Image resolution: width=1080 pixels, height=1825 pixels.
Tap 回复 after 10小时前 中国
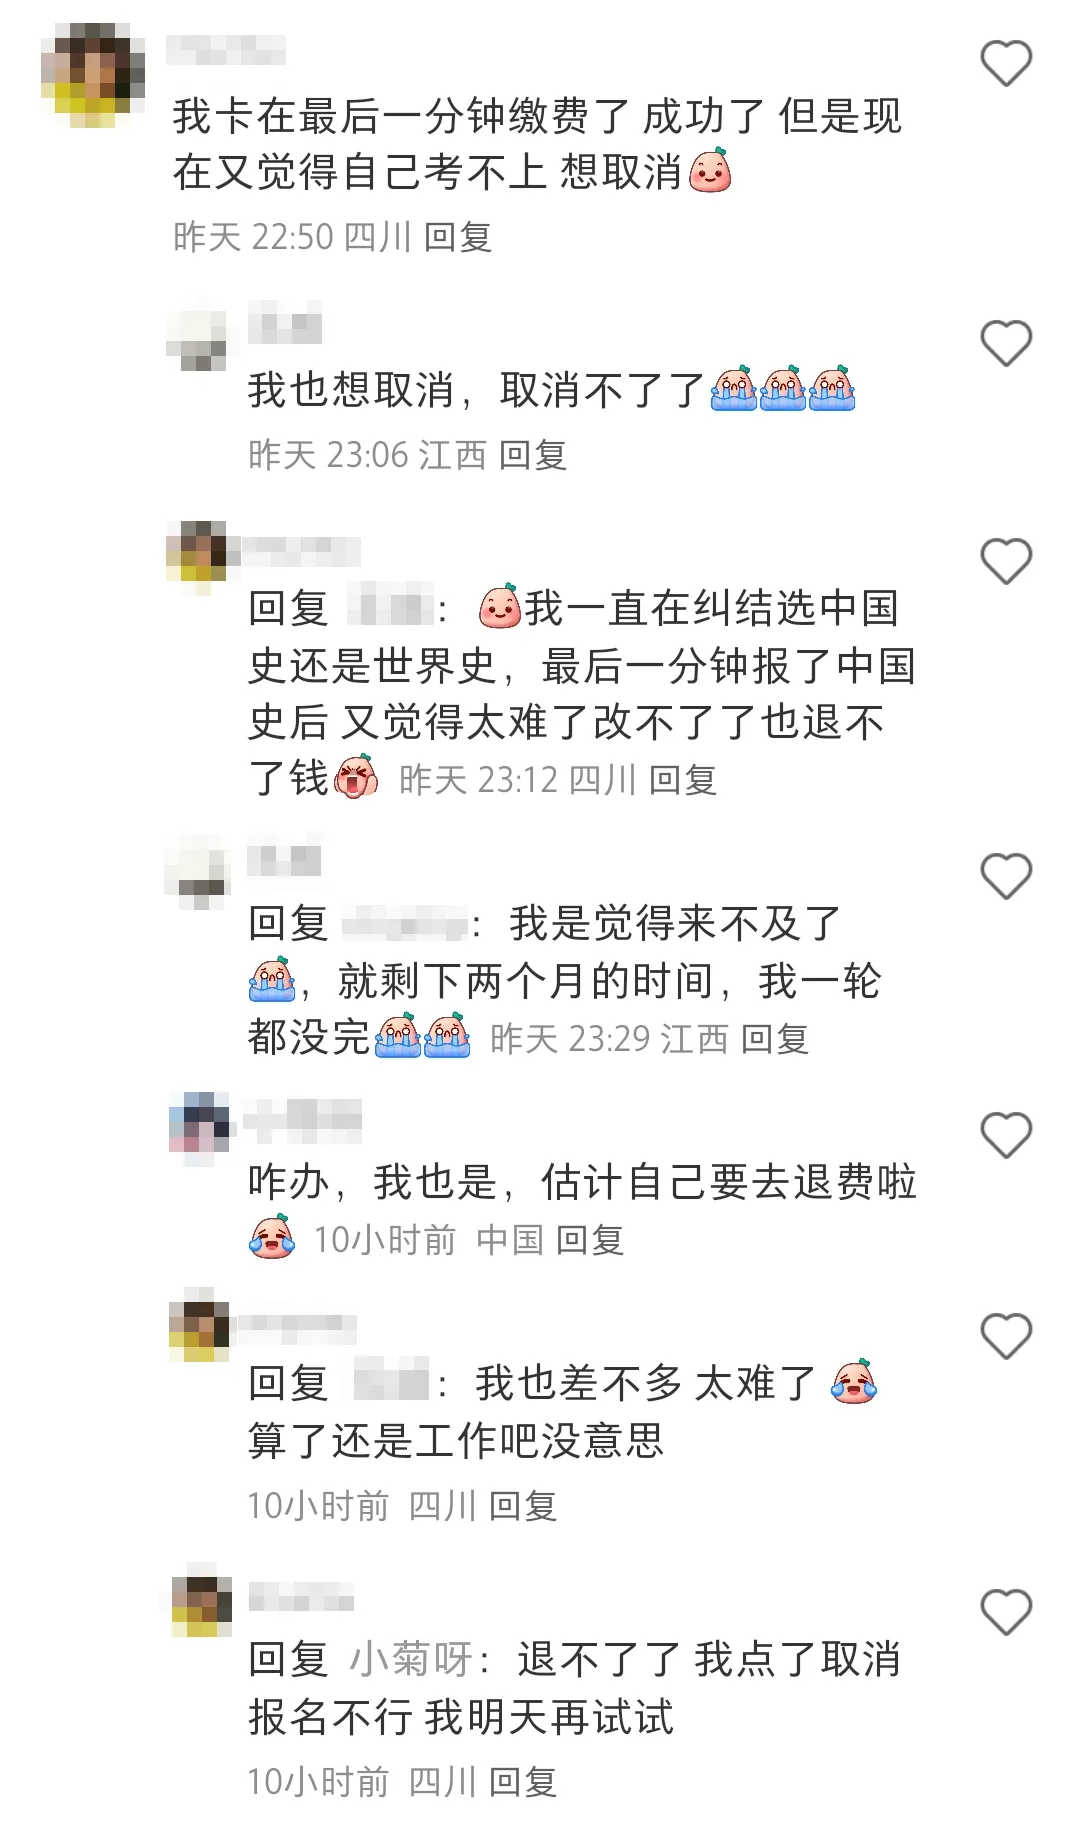pyautogui.click(x=590, y=1240)
